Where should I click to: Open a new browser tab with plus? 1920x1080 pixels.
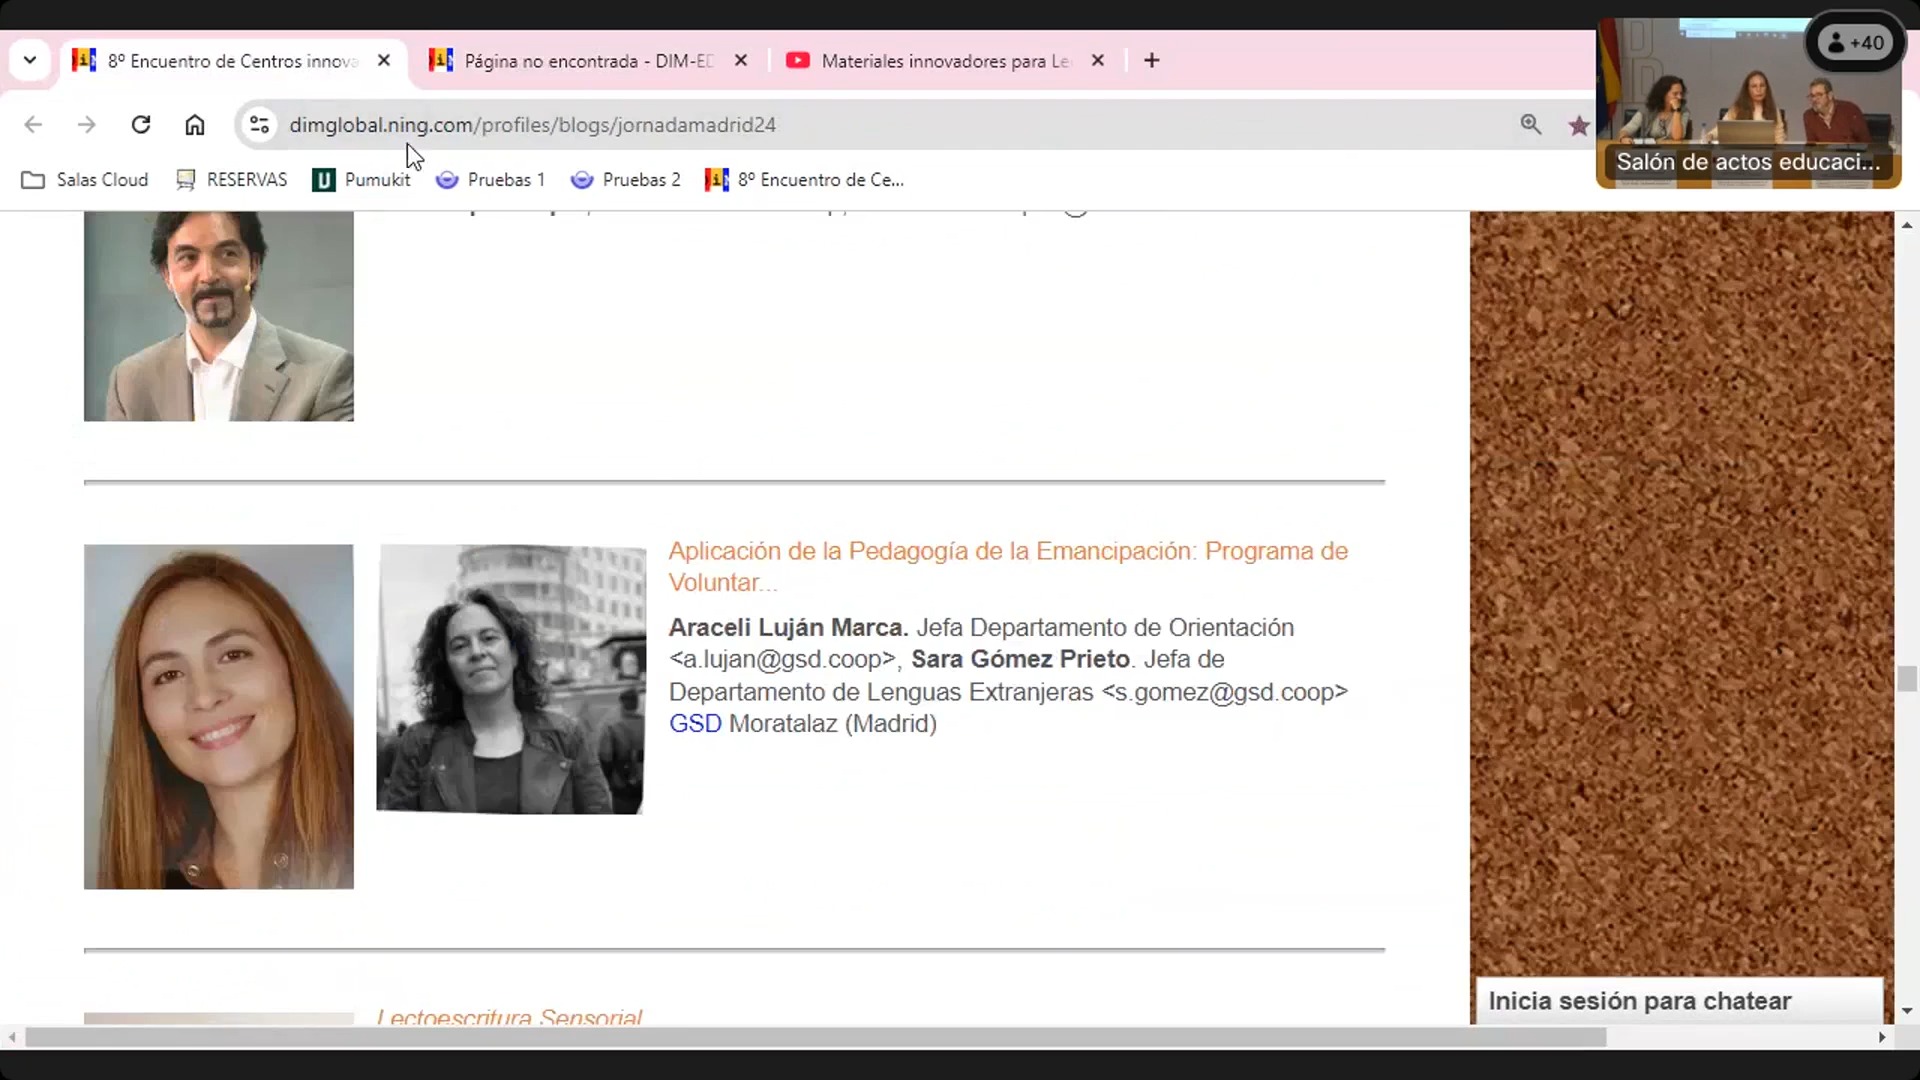tap(1152, 61)
